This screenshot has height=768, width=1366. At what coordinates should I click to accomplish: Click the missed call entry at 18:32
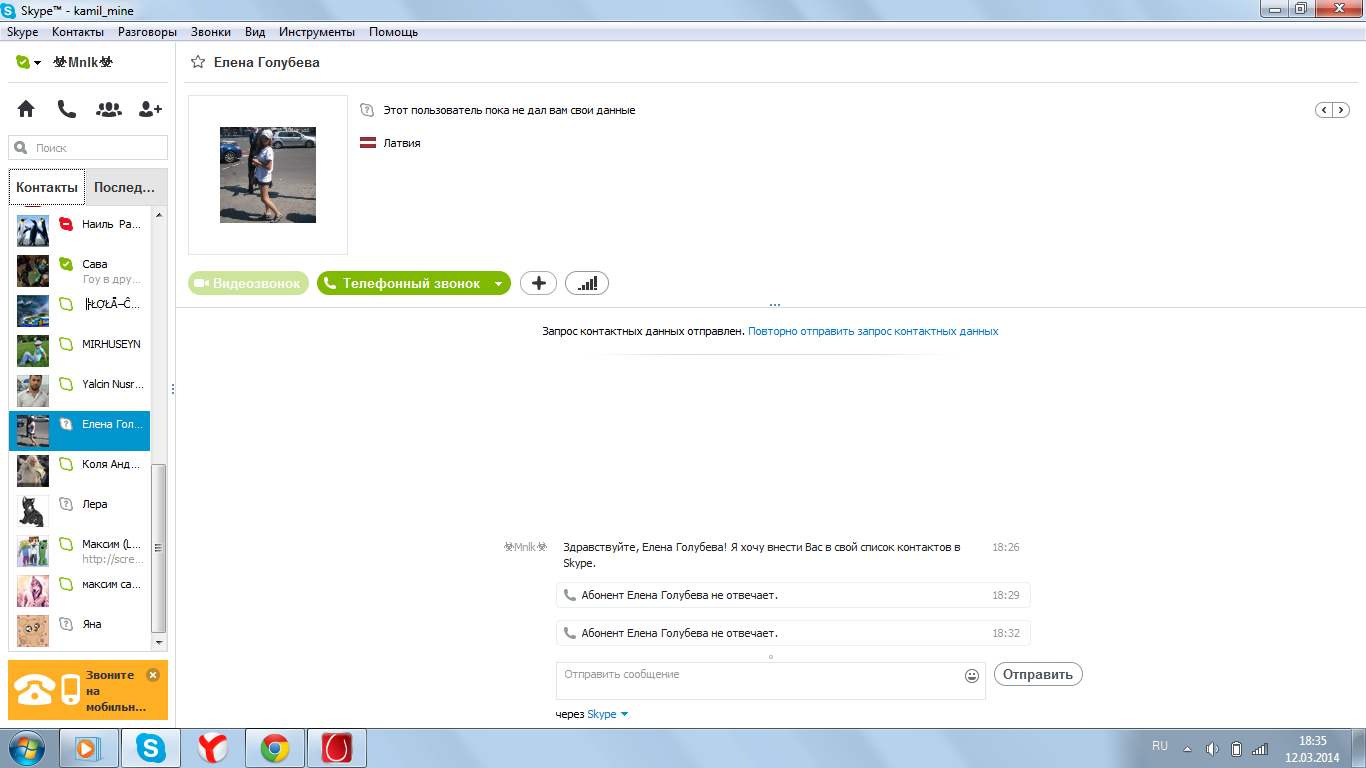click(793, 633)
